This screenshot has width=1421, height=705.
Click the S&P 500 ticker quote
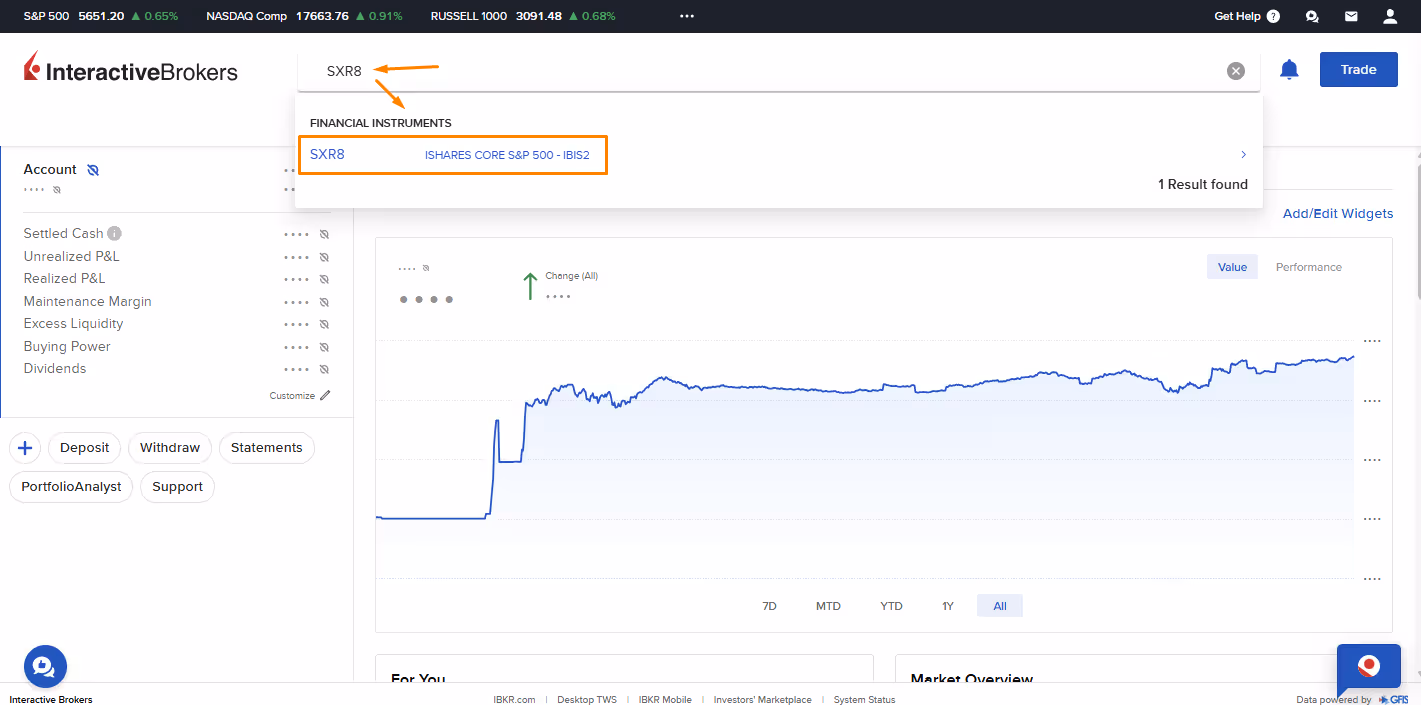pos(101,16)
